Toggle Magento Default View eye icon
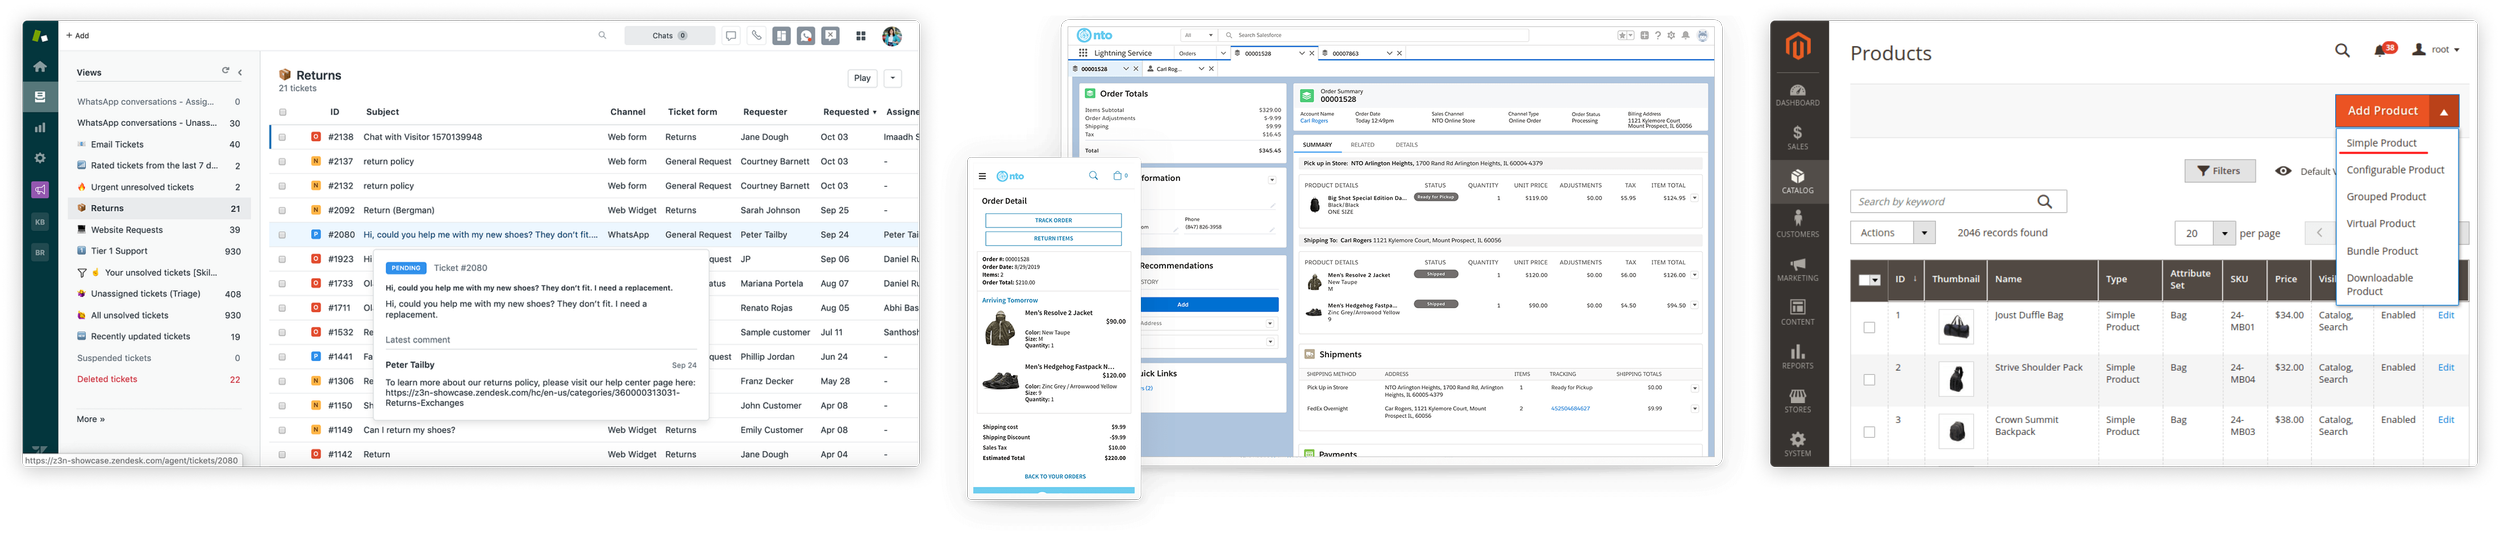 (2283, 171)
